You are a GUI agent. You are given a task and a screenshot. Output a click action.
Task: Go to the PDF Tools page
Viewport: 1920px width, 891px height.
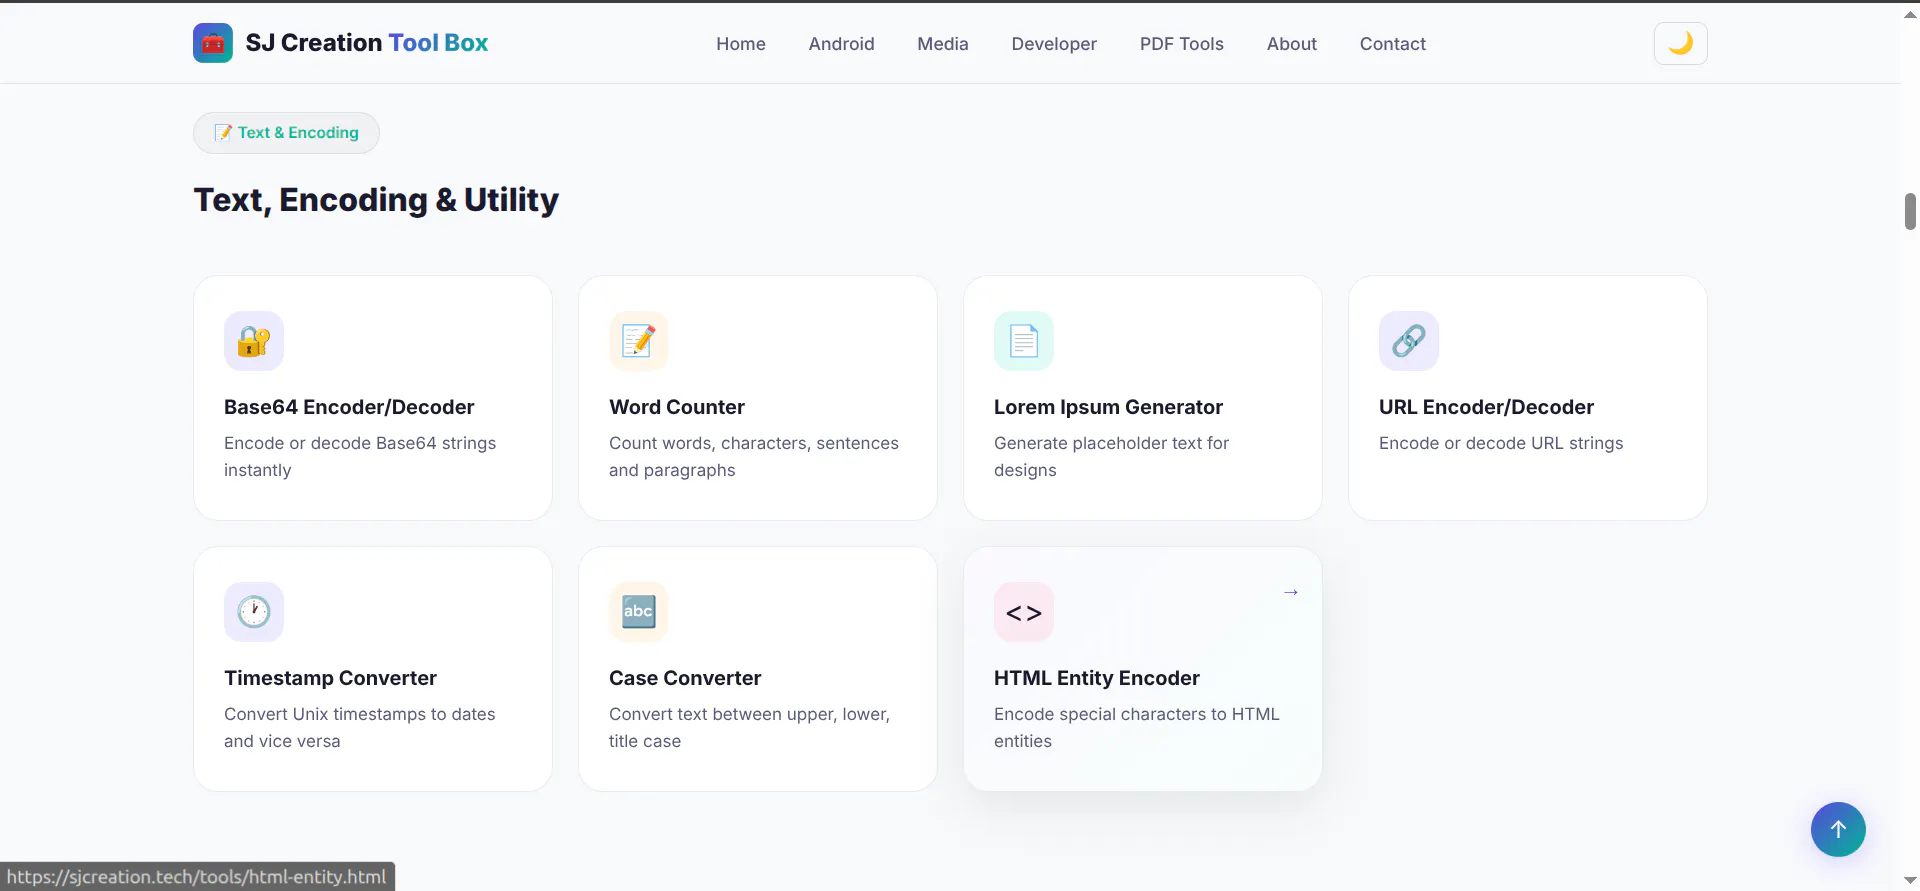point(1182,44)
